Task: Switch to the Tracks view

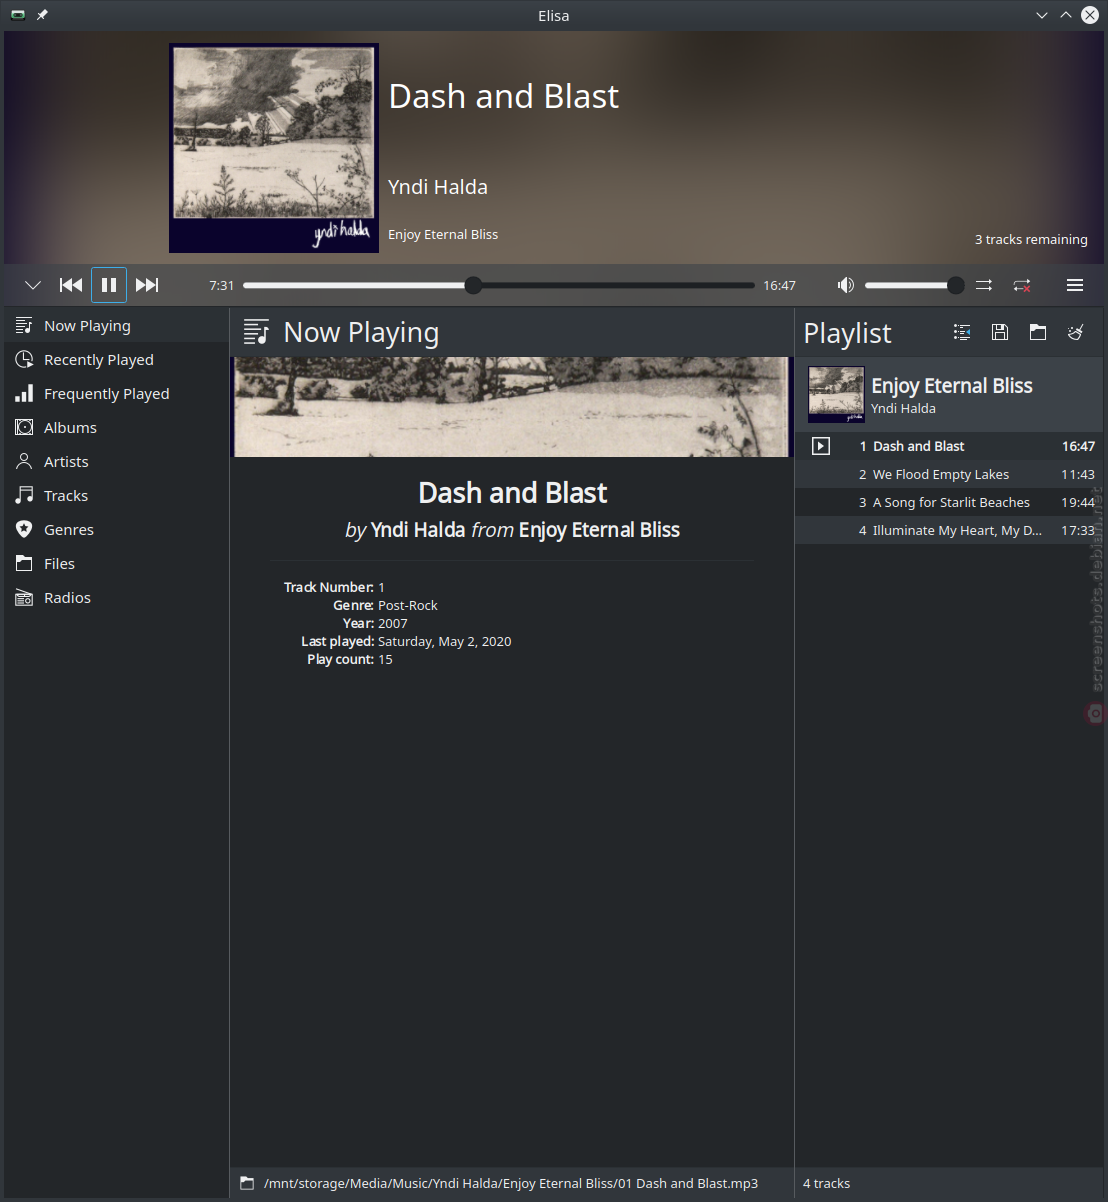Action: coord(117,496)
